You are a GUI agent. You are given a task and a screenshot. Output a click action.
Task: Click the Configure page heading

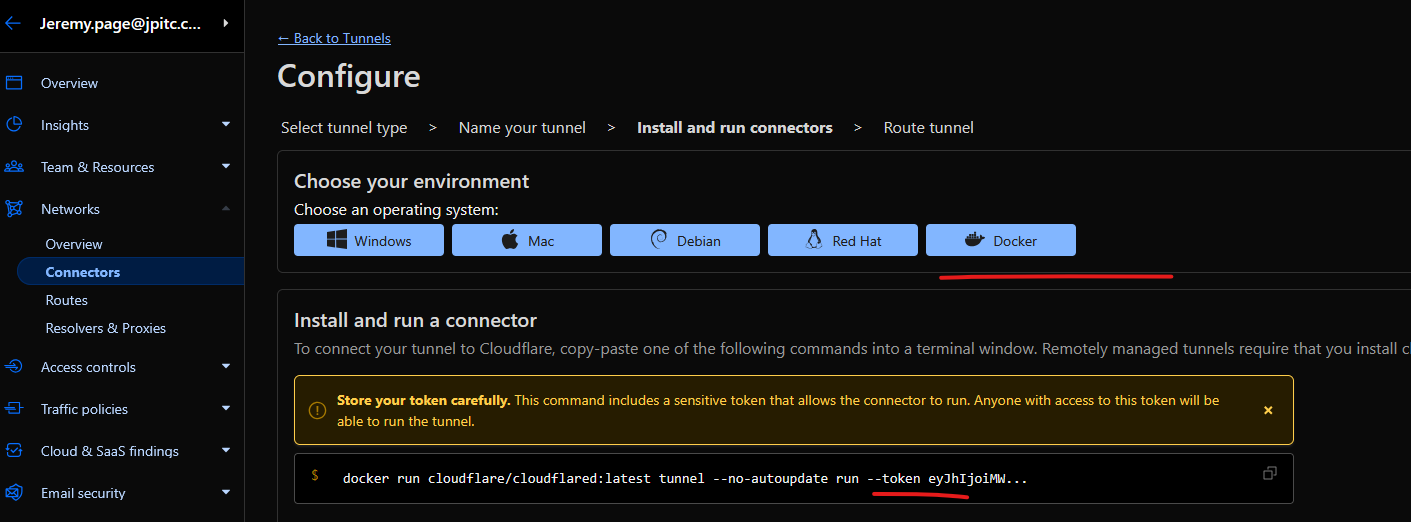349,77
